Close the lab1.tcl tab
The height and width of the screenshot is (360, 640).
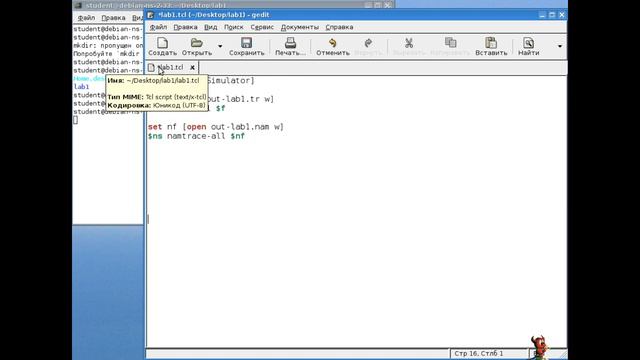pyautogui.click(x=192, y=67)
